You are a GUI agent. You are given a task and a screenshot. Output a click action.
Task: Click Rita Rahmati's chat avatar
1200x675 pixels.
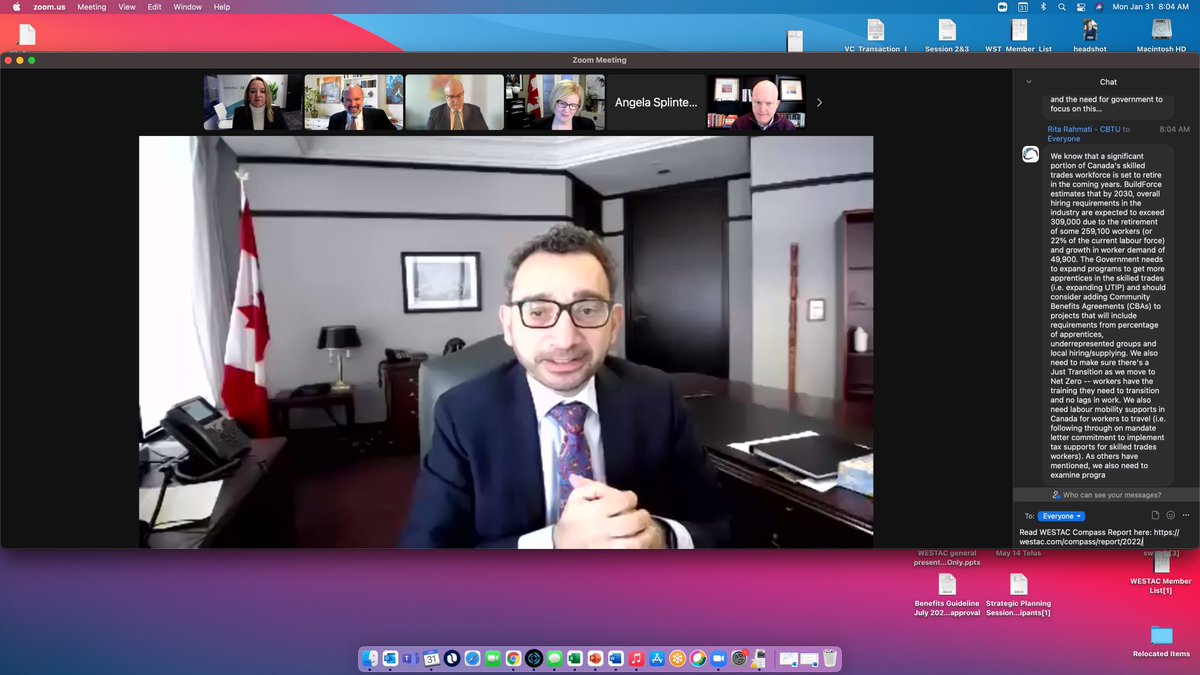coord(1030,155)
